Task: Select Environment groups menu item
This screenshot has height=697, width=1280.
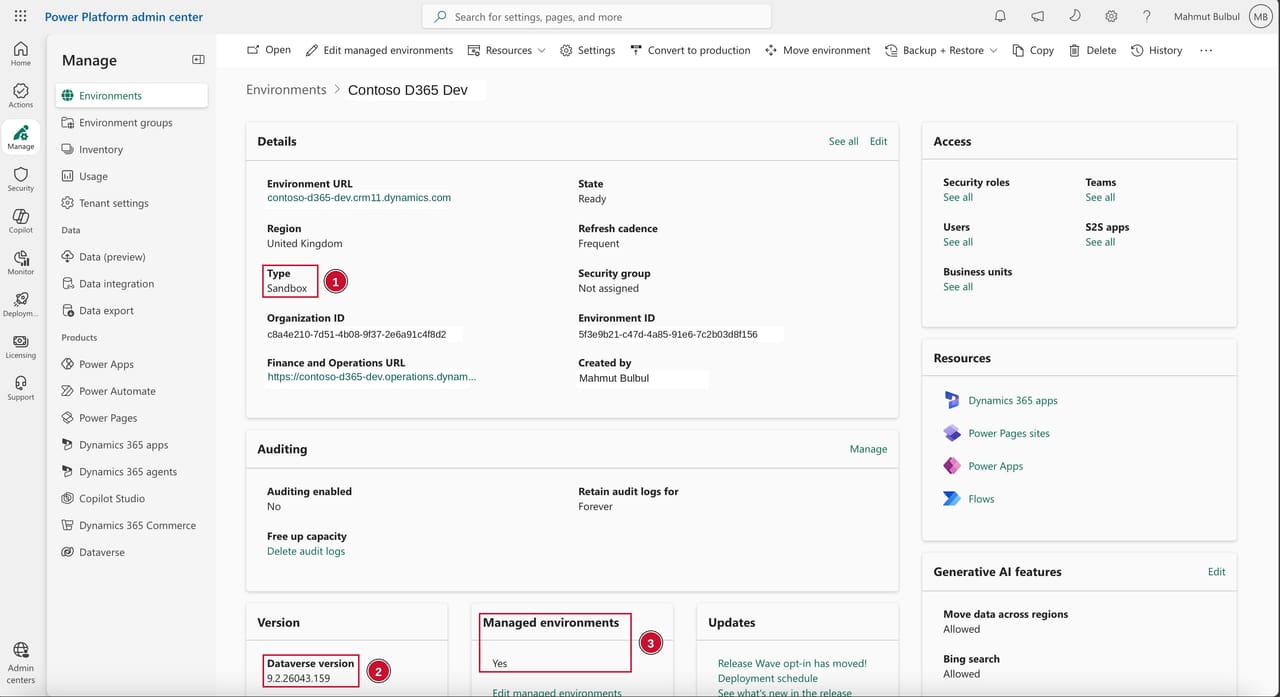Action: coord(132,122)
